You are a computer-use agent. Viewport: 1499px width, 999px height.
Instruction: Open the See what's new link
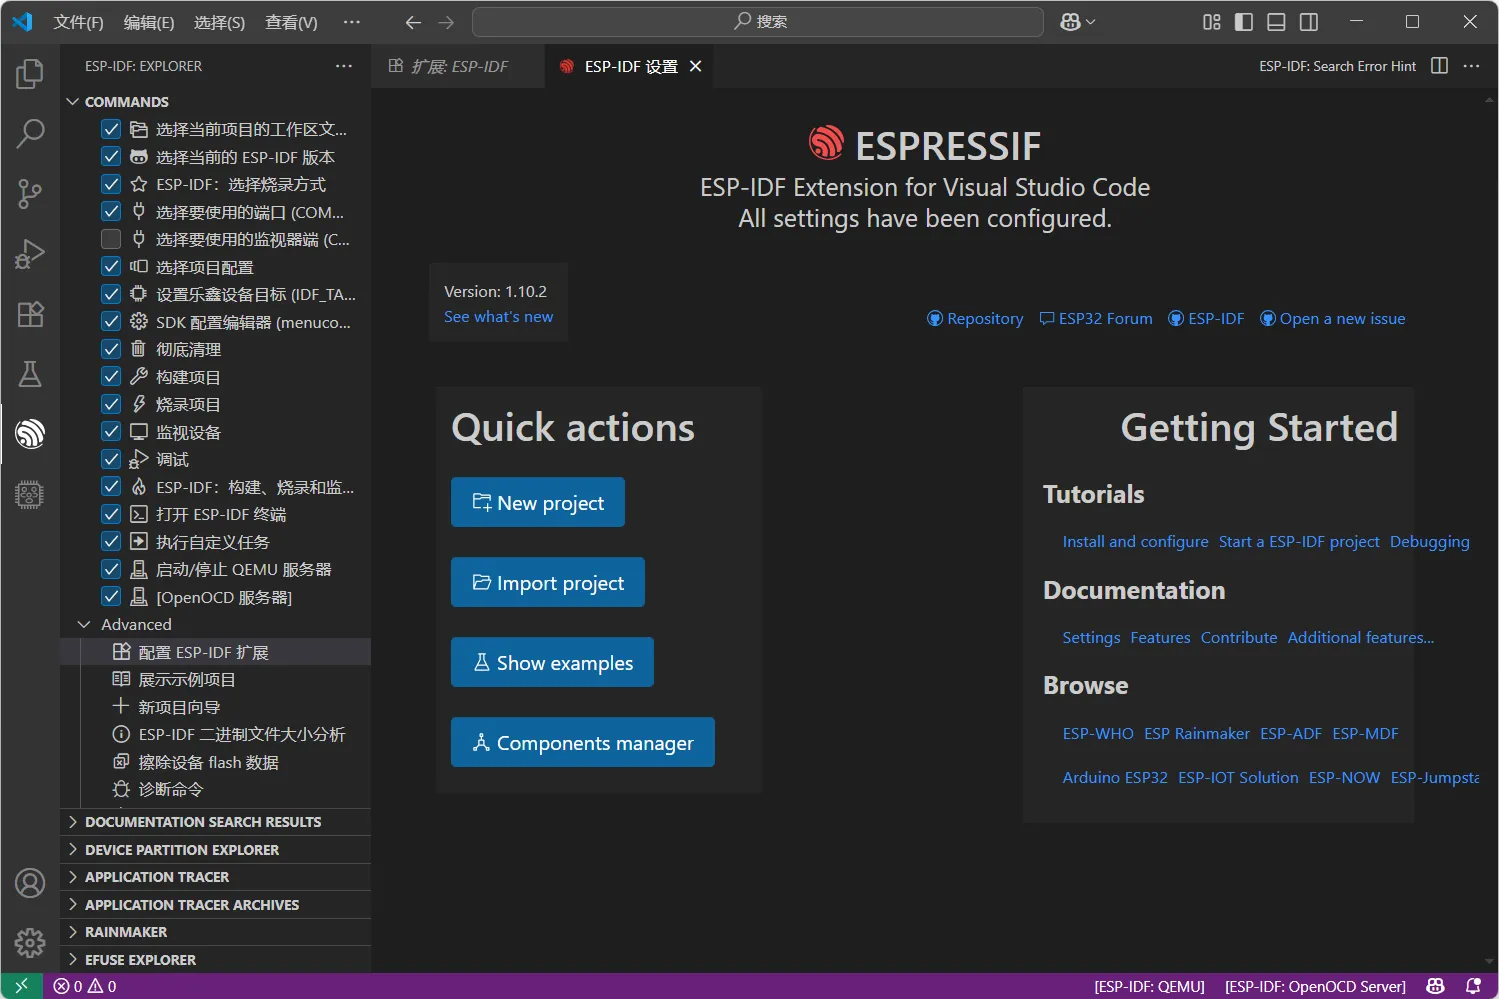coord(498,317)
